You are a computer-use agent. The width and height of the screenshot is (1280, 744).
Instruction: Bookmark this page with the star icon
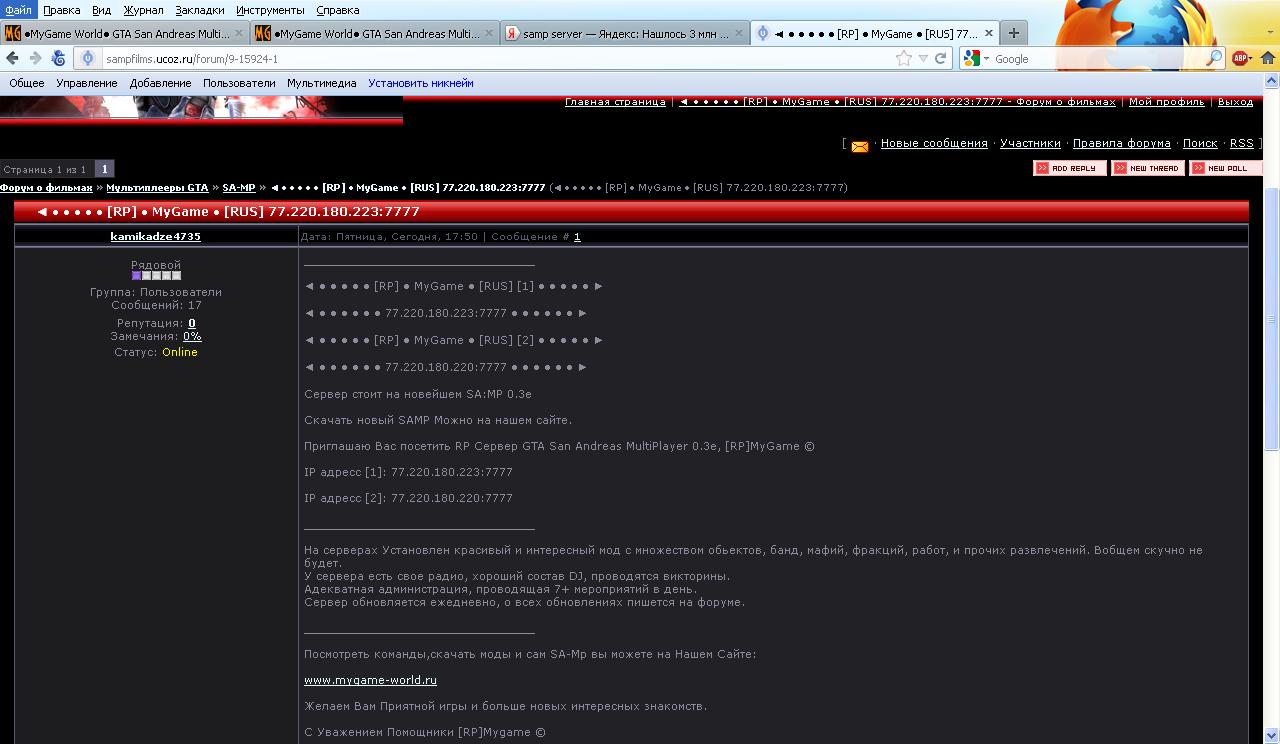(x=904, y=58)
